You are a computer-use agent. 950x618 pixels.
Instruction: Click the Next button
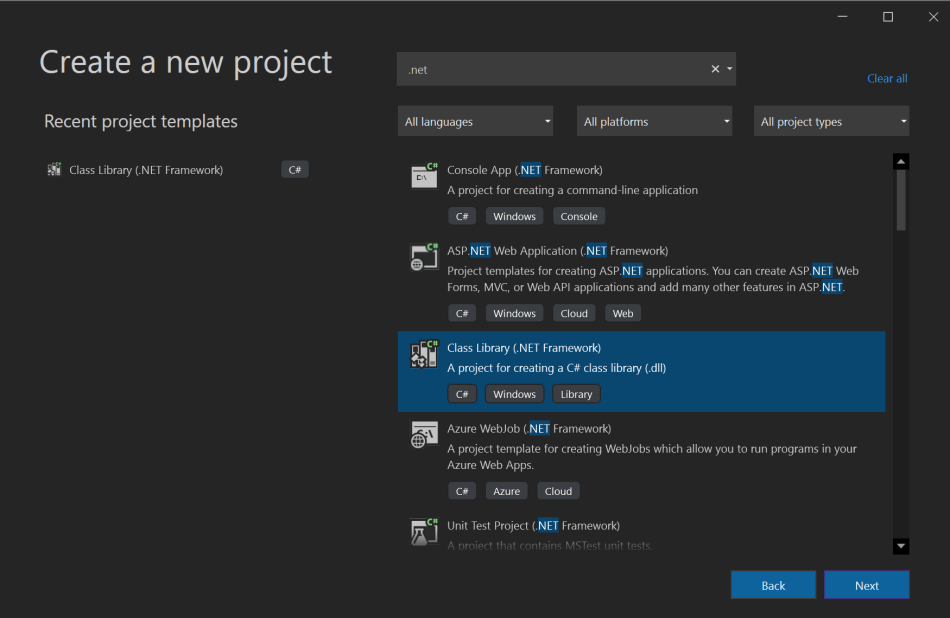coord(866,585)
